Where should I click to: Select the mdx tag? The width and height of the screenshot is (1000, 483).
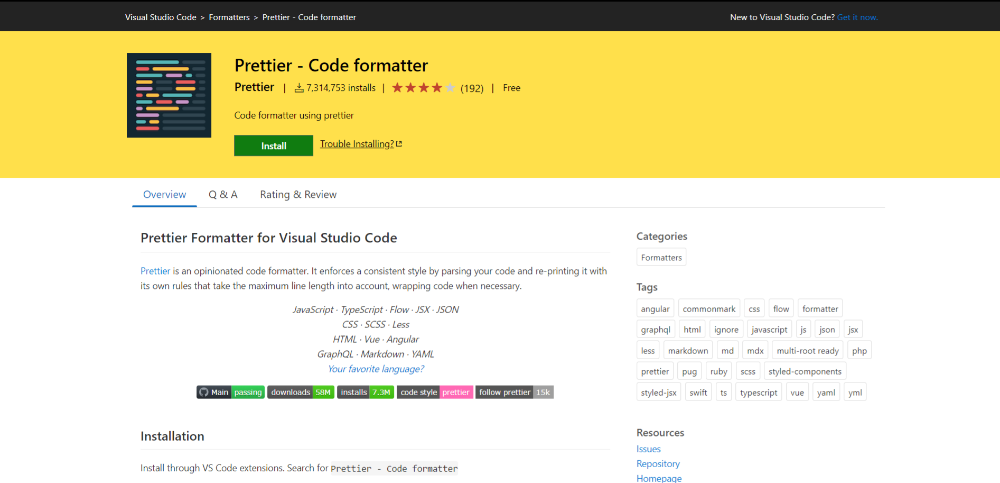coord(756,351)
